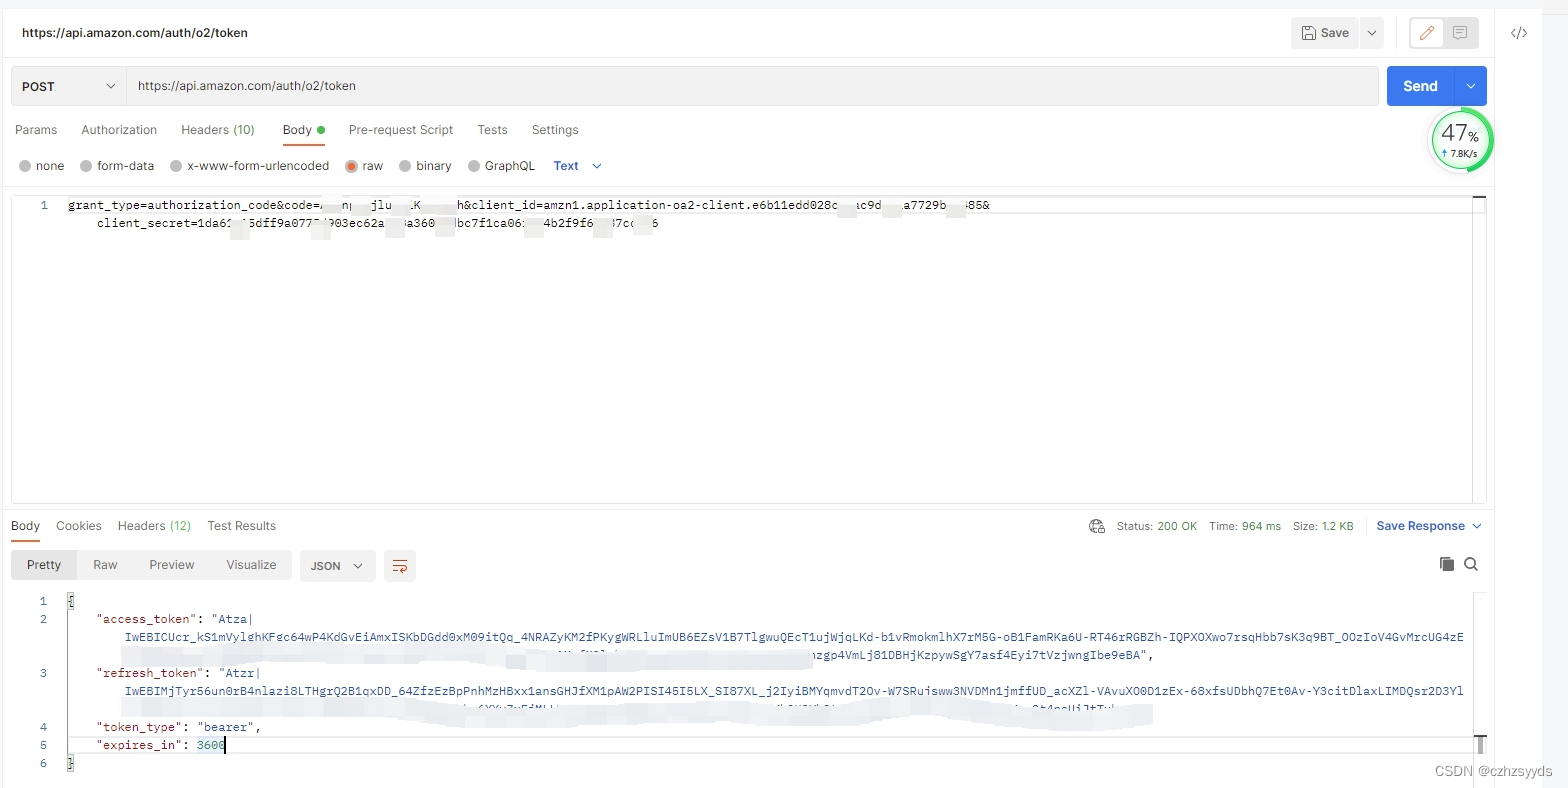Switch to edit mode pencil icon
The width and height of the screenshot is (1568, 788).
(1427, 33)
